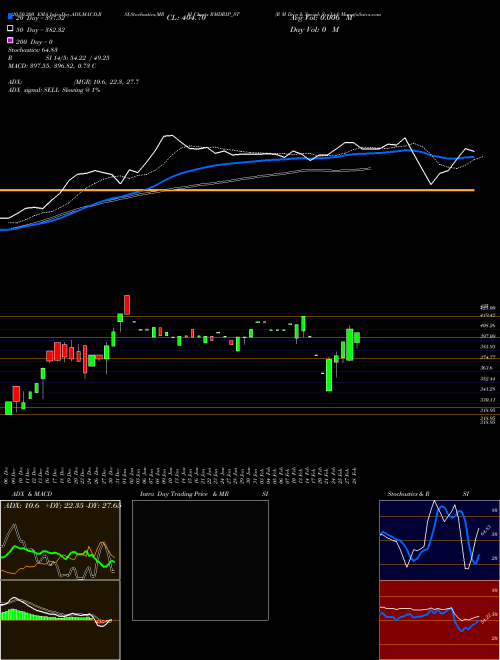Click the ADX 10.6 +DY -DY readout

[x=62, y=506]
